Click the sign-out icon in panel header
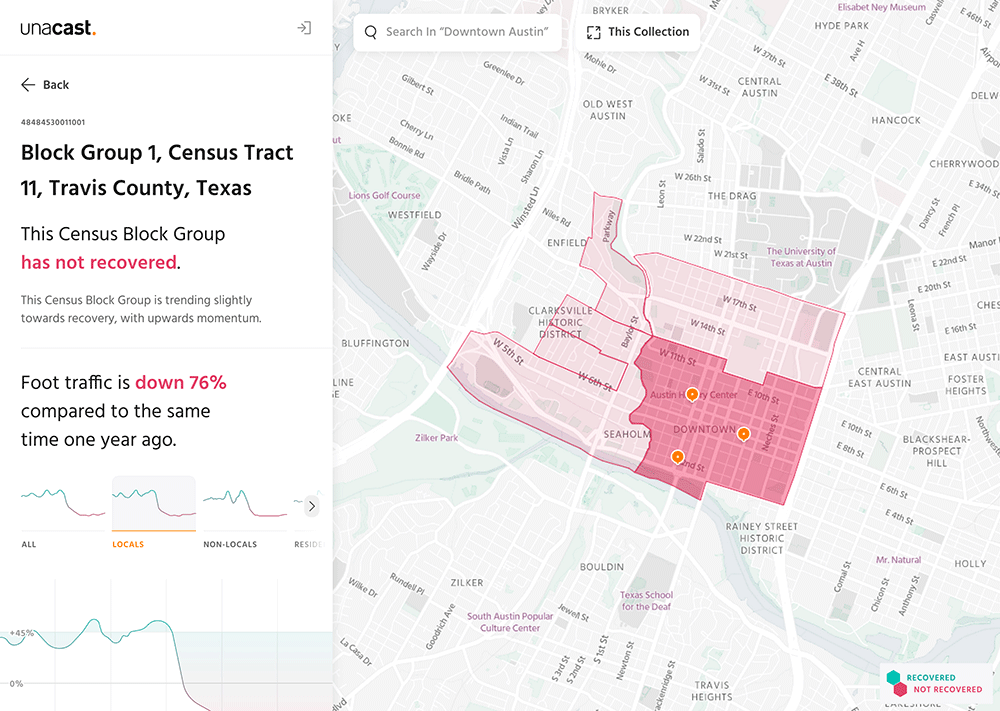The image size is (1000, 711). point(304,28)
